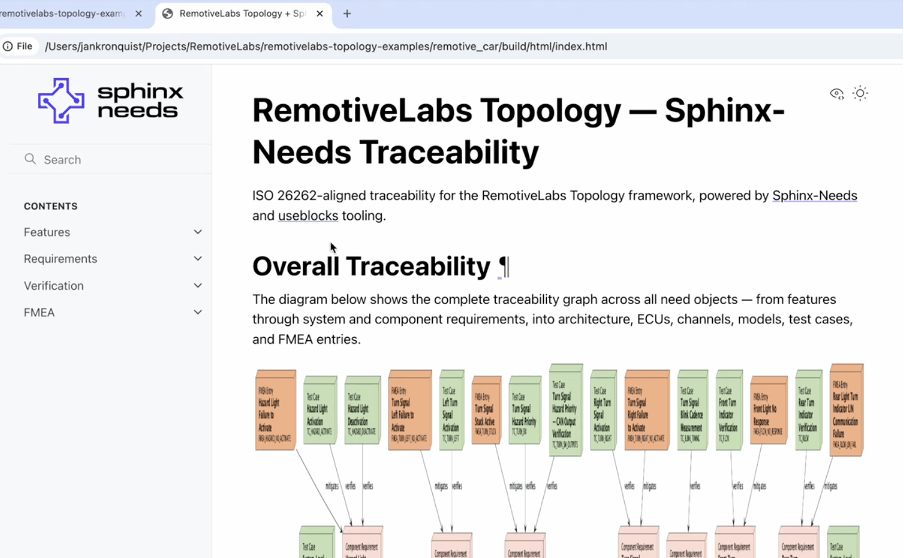
Task: Click Test Case node Rear Turn Indicator Verification
Action: (808, 410)
